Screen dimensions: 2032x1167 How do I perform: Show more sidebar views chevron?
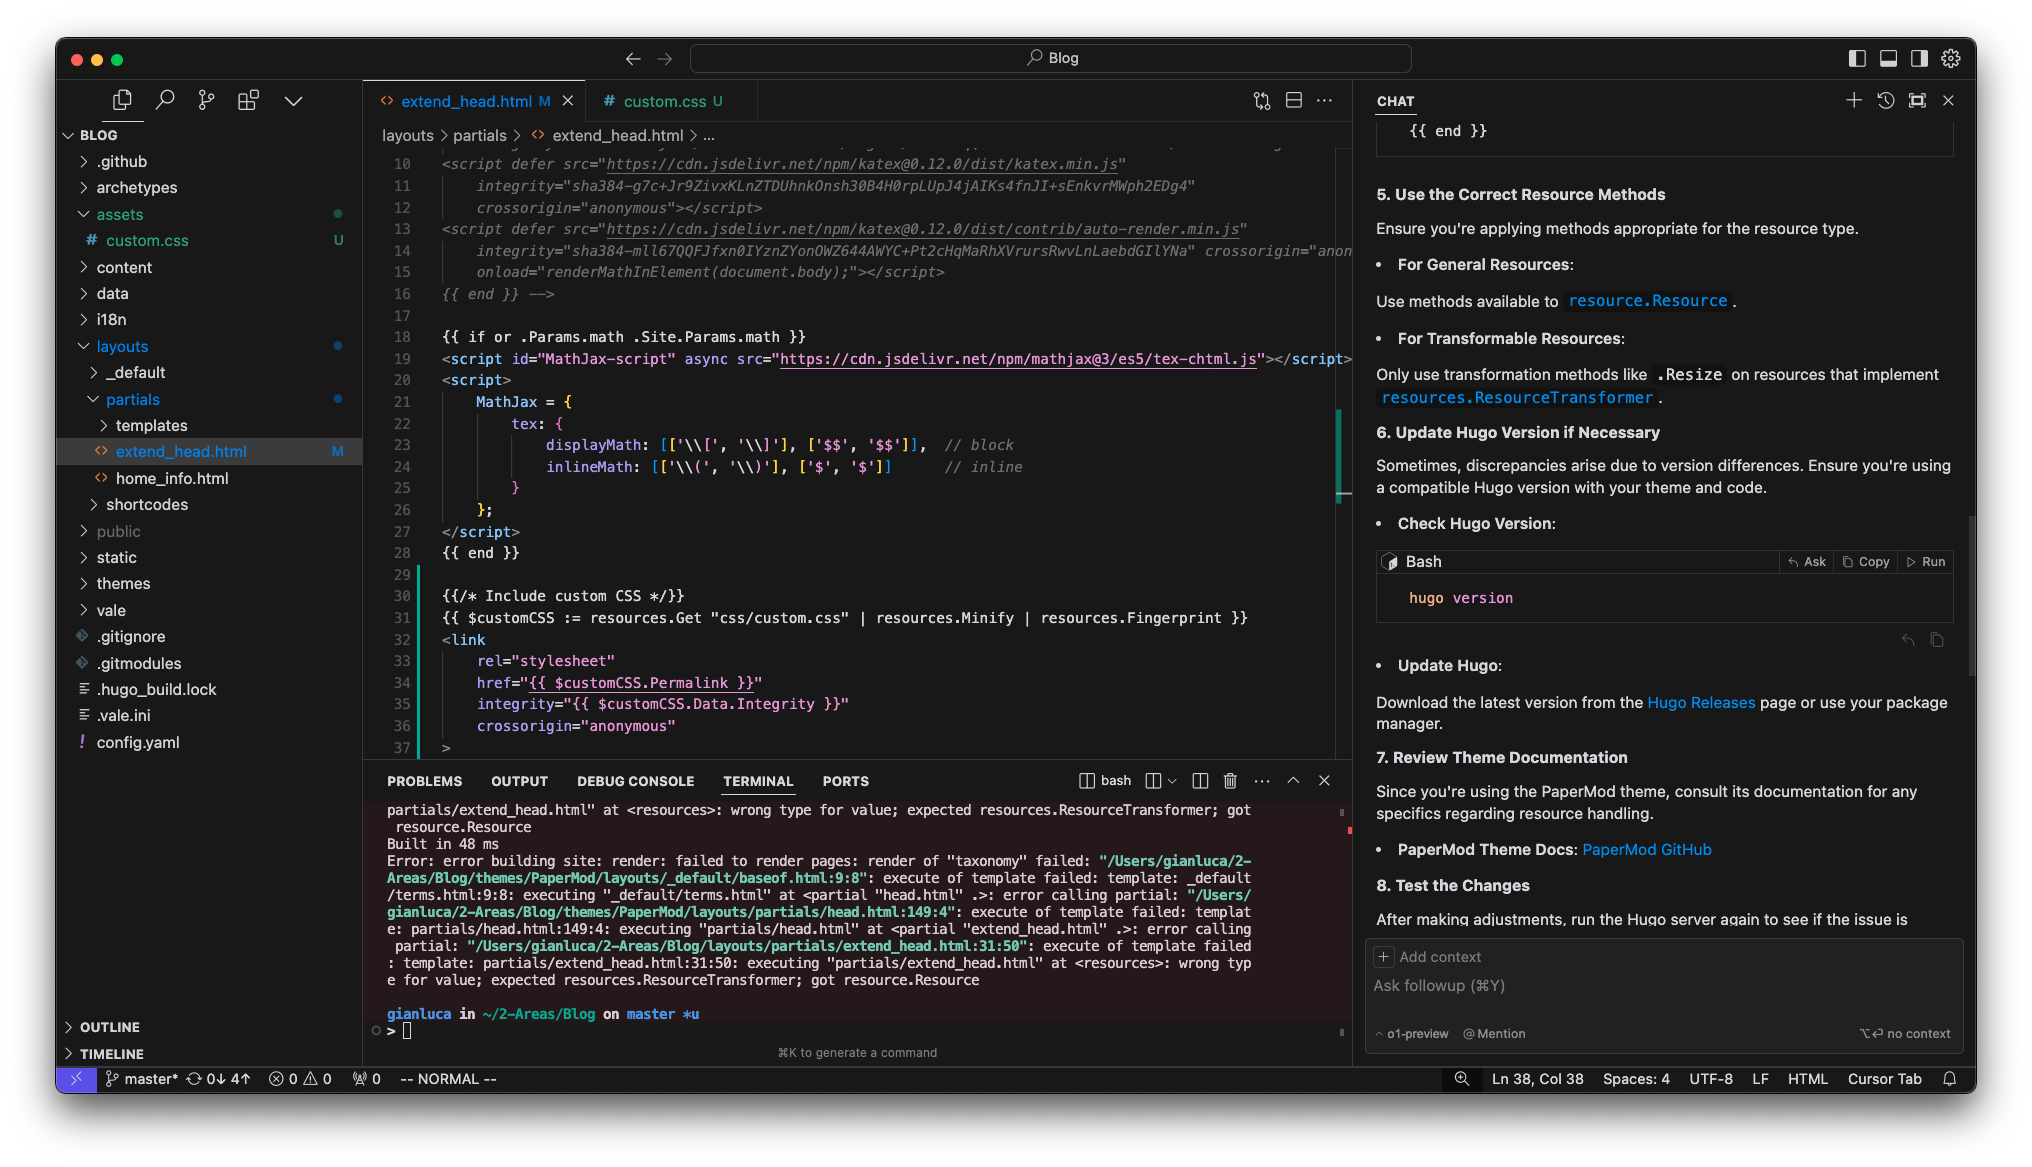coord(293,101)
